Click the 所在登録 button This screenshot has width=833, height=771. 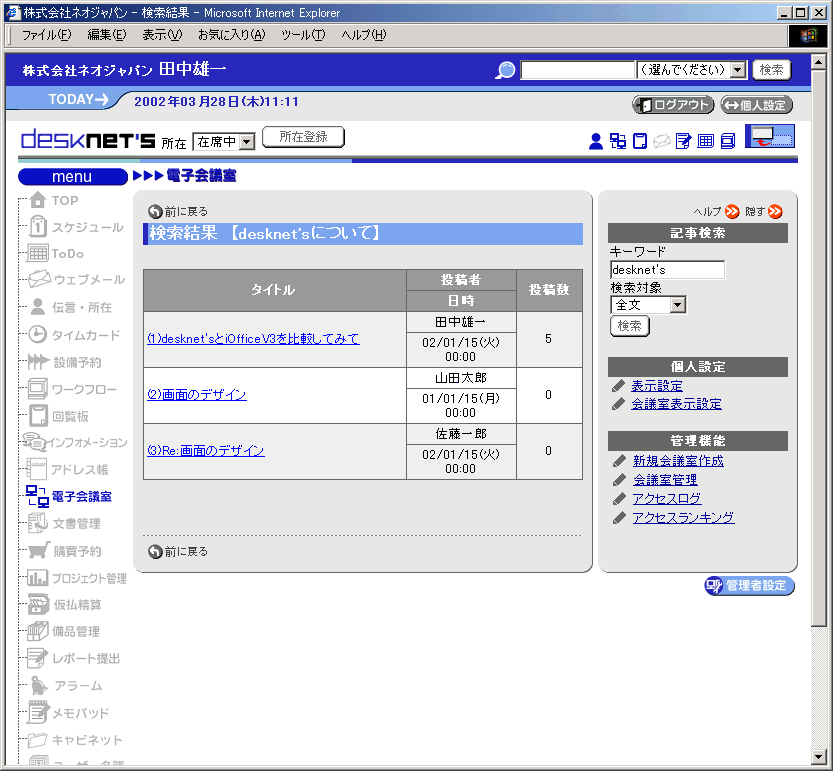(x=303, y=137)
